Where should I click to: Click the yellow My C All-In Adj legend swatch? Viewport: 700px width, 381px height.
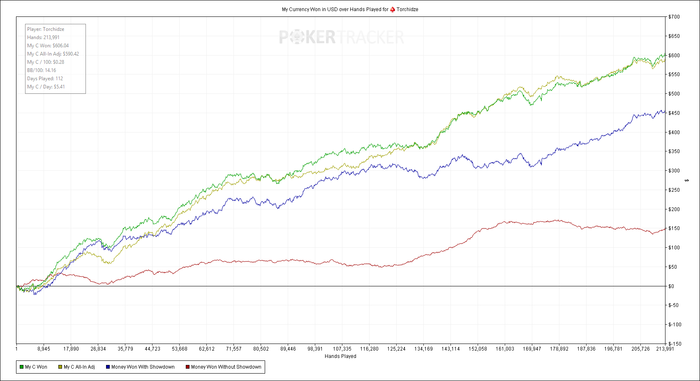60,367
